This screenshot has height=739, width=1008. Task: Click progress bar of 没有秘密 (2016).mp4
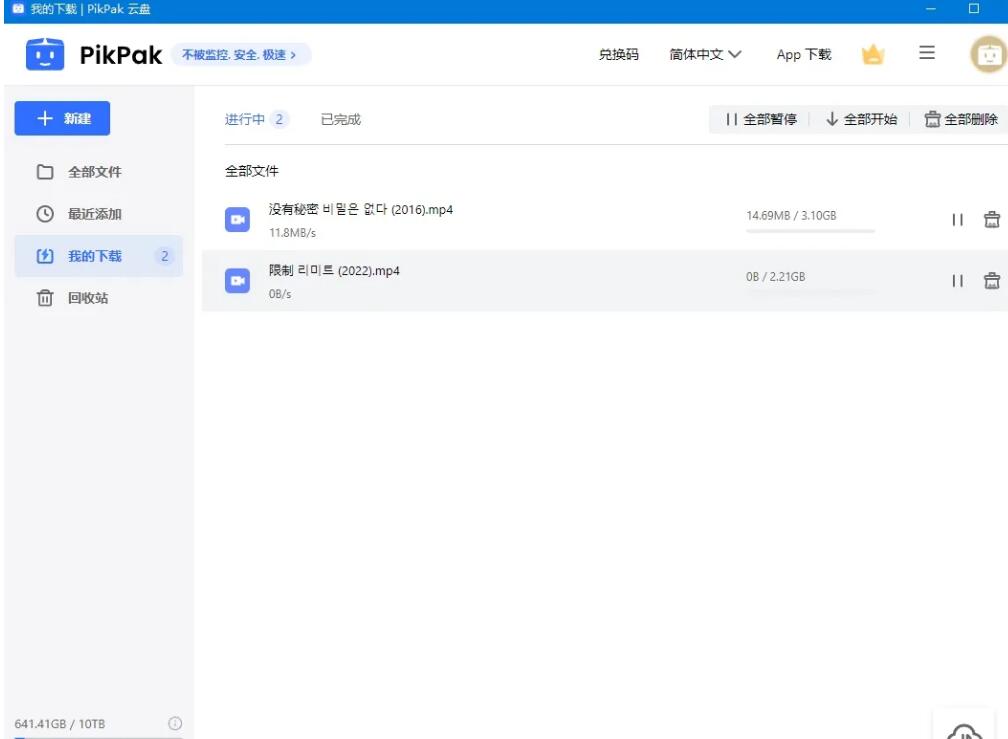(x=810, y=231)
